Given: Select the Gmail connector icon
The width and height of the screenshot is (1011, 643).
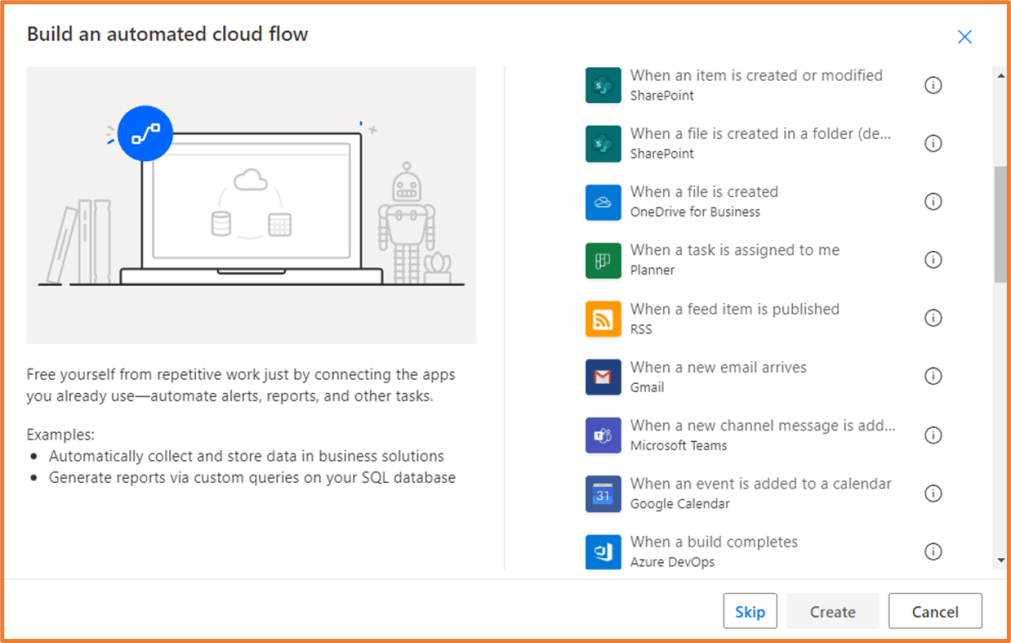Looking at the screenshot, I should coord(602,376).
